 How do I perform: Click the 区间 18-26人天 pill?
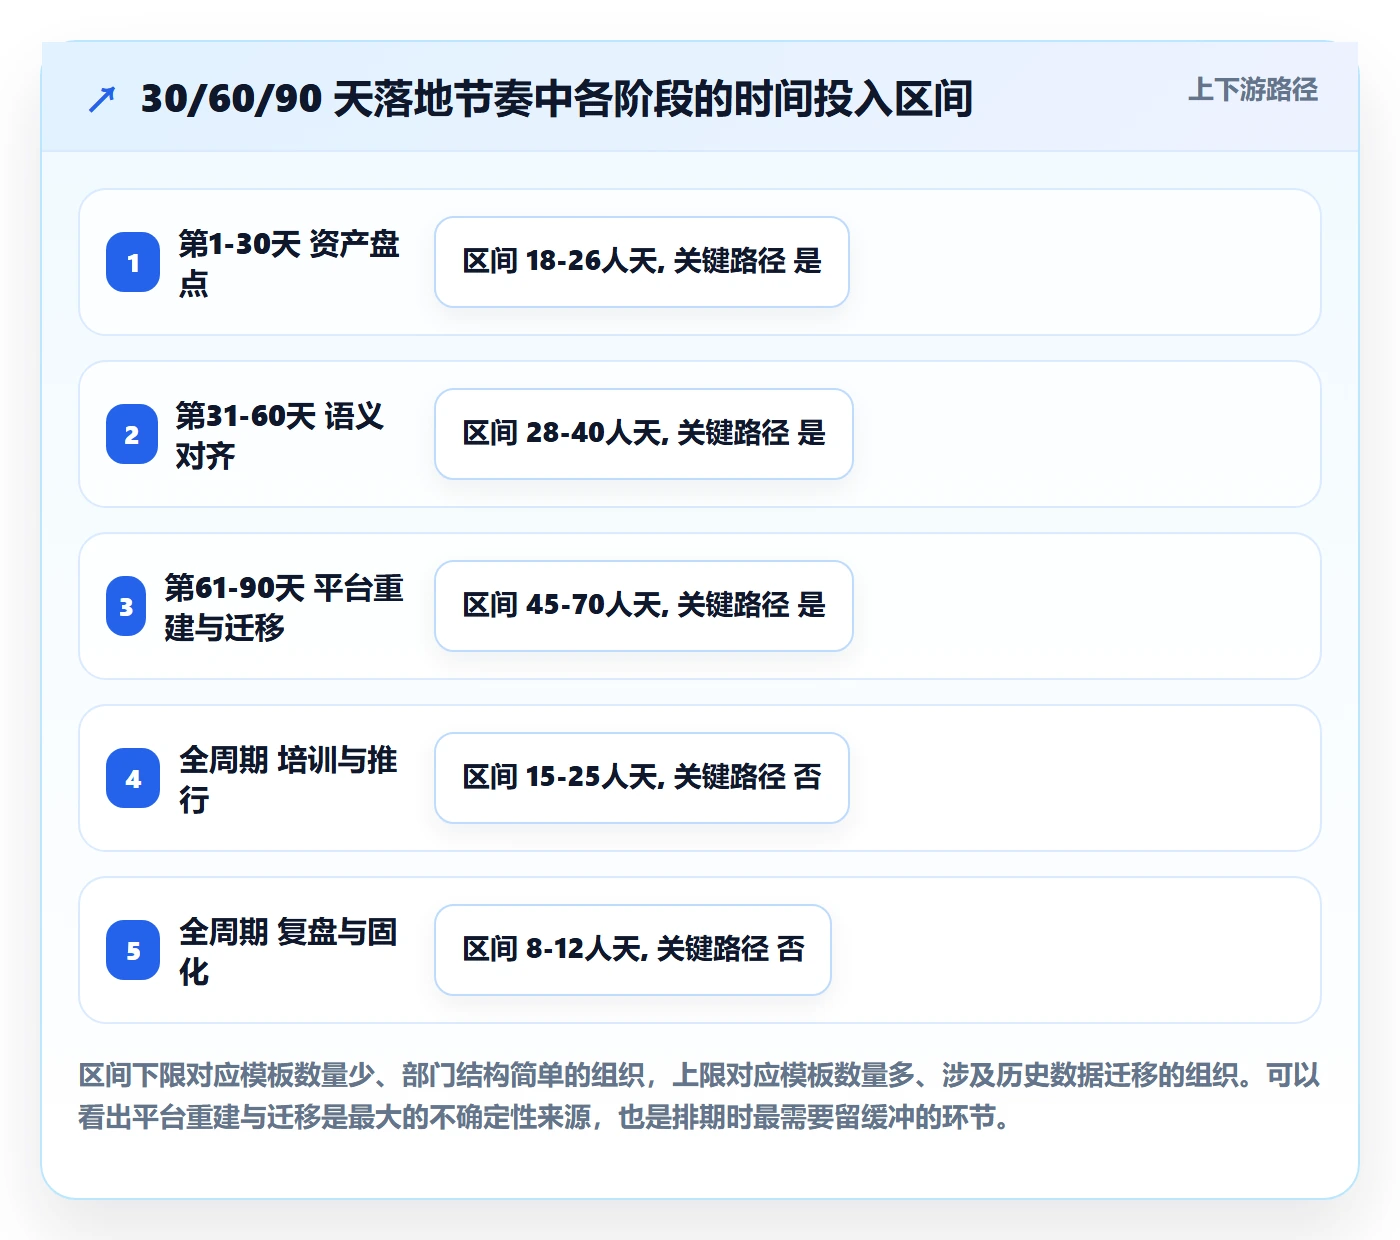coord(642,262)
